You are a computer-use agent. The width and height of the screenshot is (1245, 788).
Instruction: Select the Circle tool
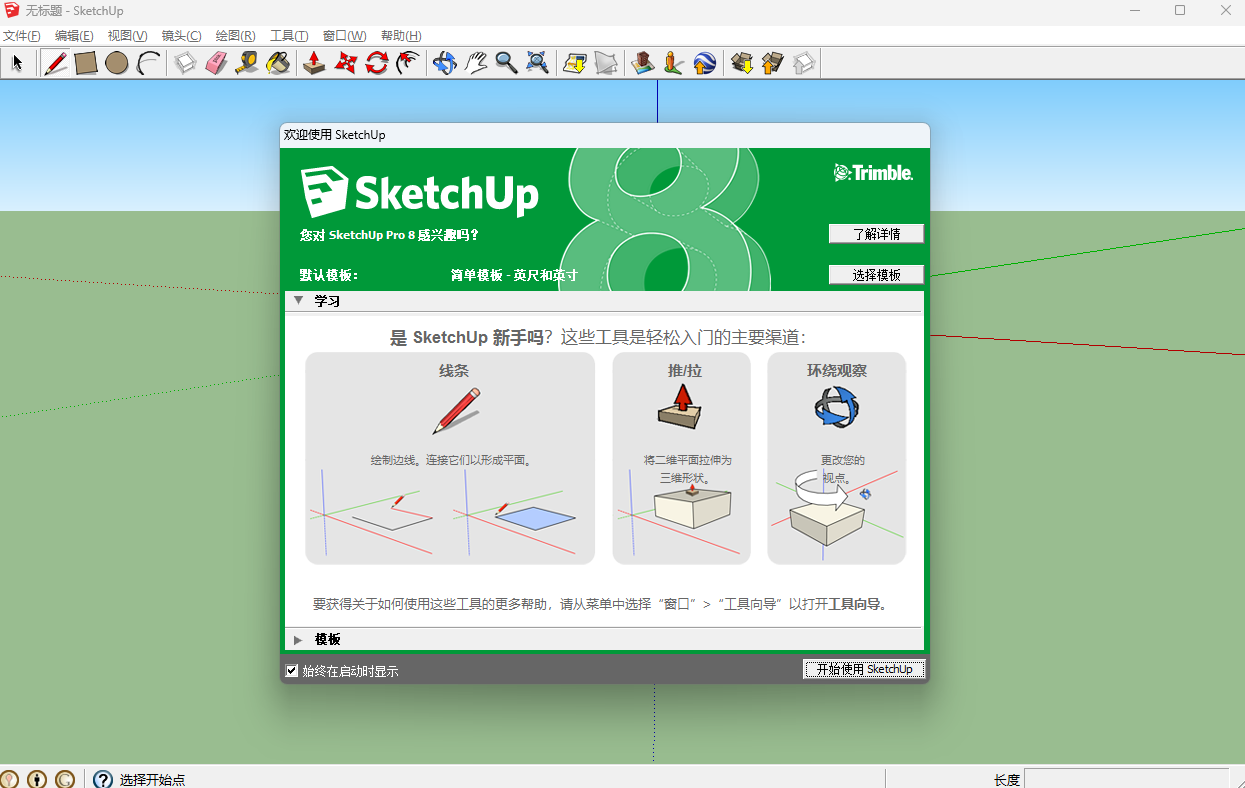click(117, 63)
